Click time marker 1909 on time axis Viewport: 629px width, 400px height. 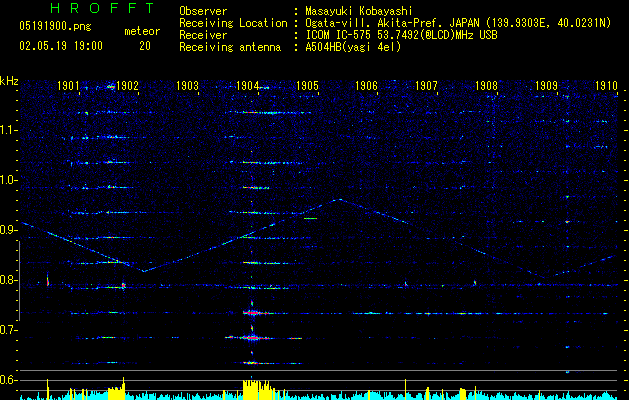point(546,85)
